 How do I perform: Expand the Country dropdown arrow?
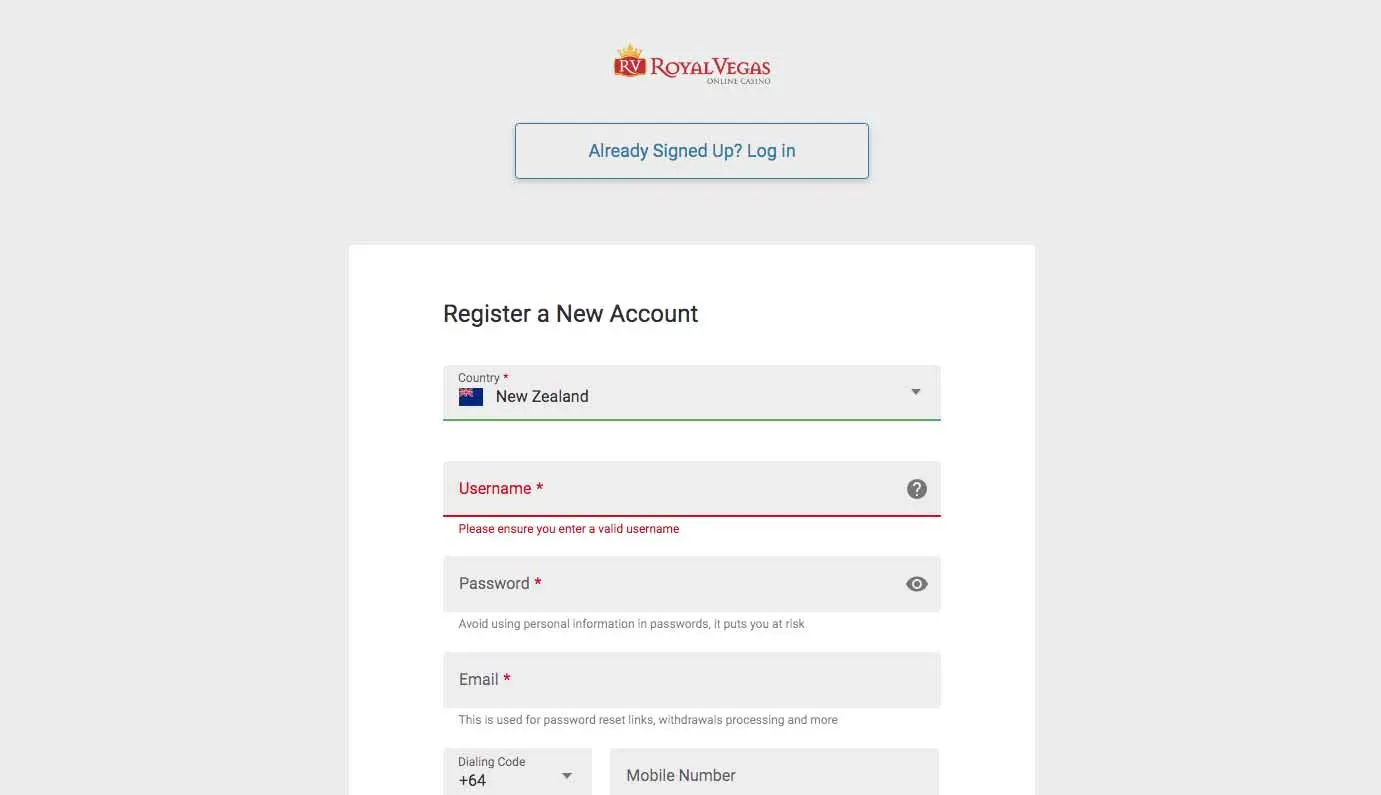click(915, 392)
